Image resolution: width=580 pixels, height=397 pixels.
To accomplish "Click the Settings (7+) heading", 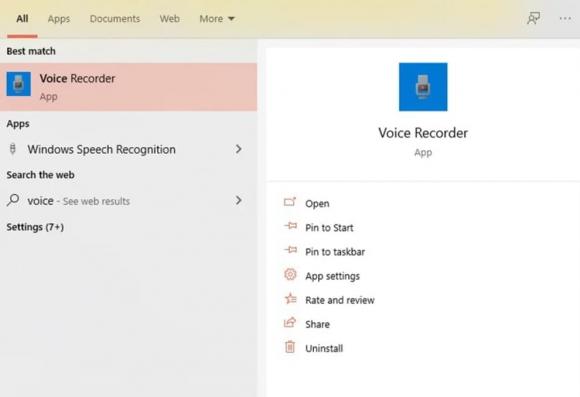I will [35, 227].
